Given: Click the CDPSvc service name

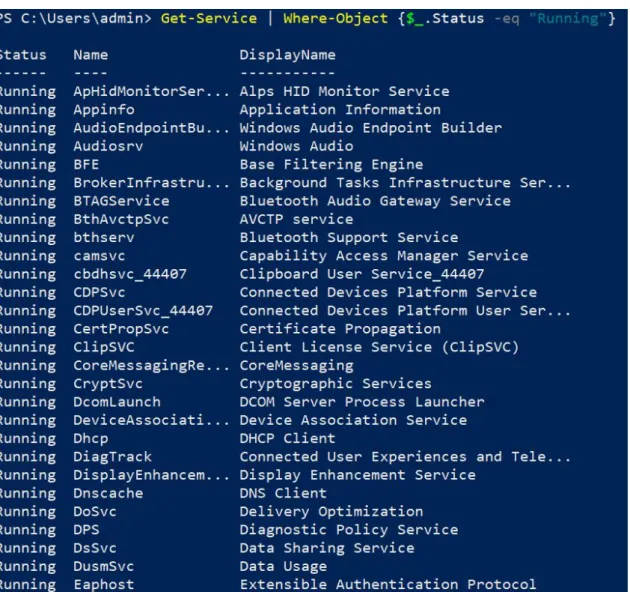Looking at the screenshot, I should (100, 292).
